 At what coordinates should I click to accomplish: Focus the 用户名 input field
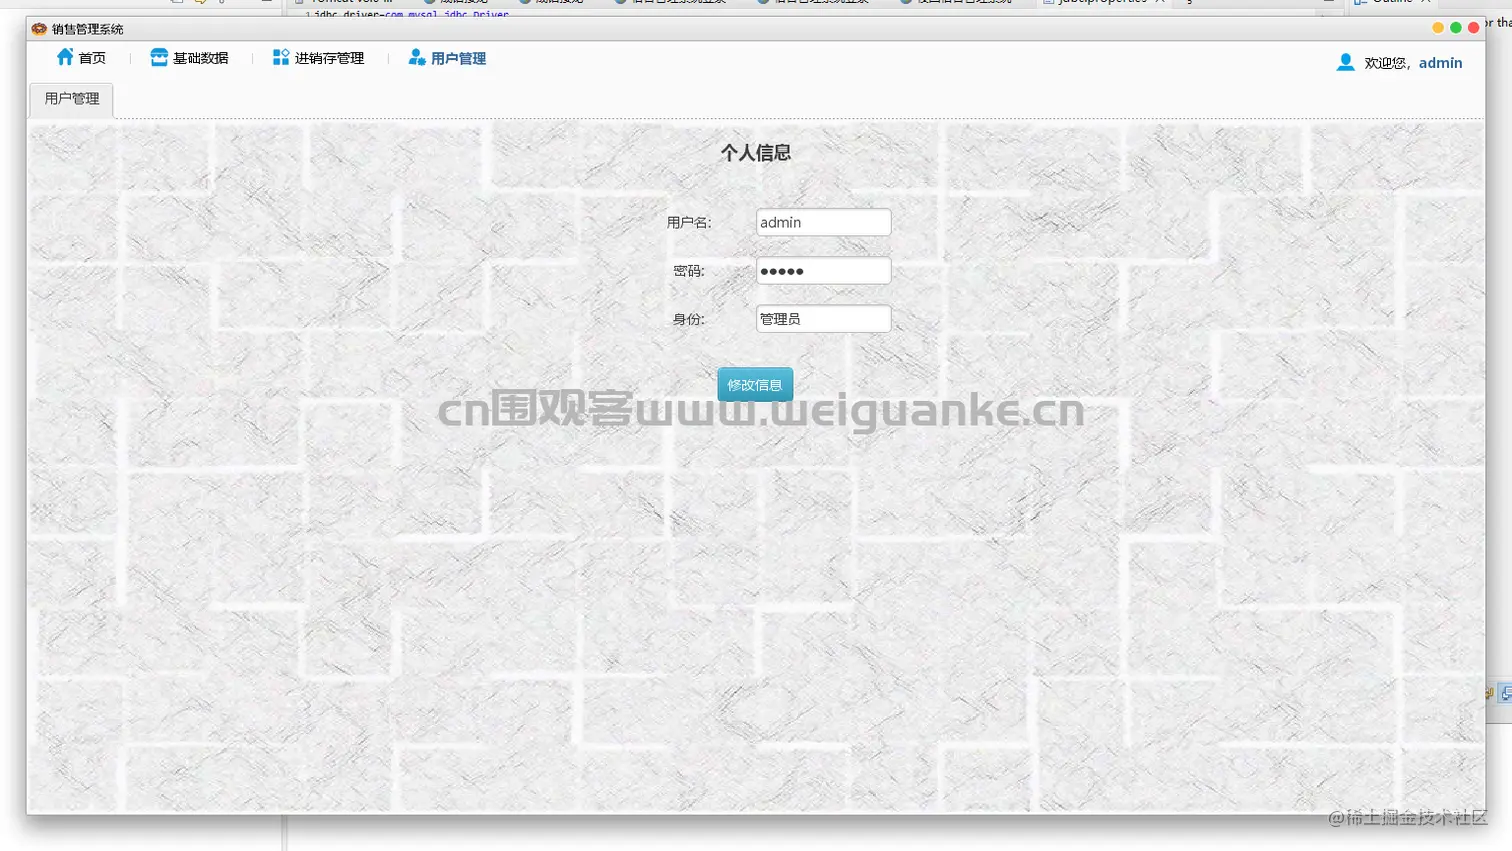click(x=823, y=222)
